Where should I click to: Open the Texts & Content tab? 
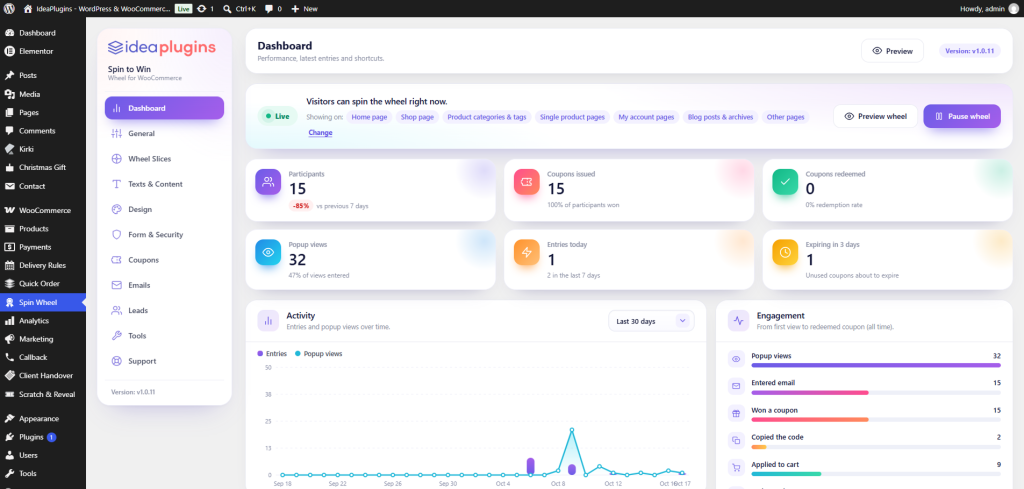[165, 184]
